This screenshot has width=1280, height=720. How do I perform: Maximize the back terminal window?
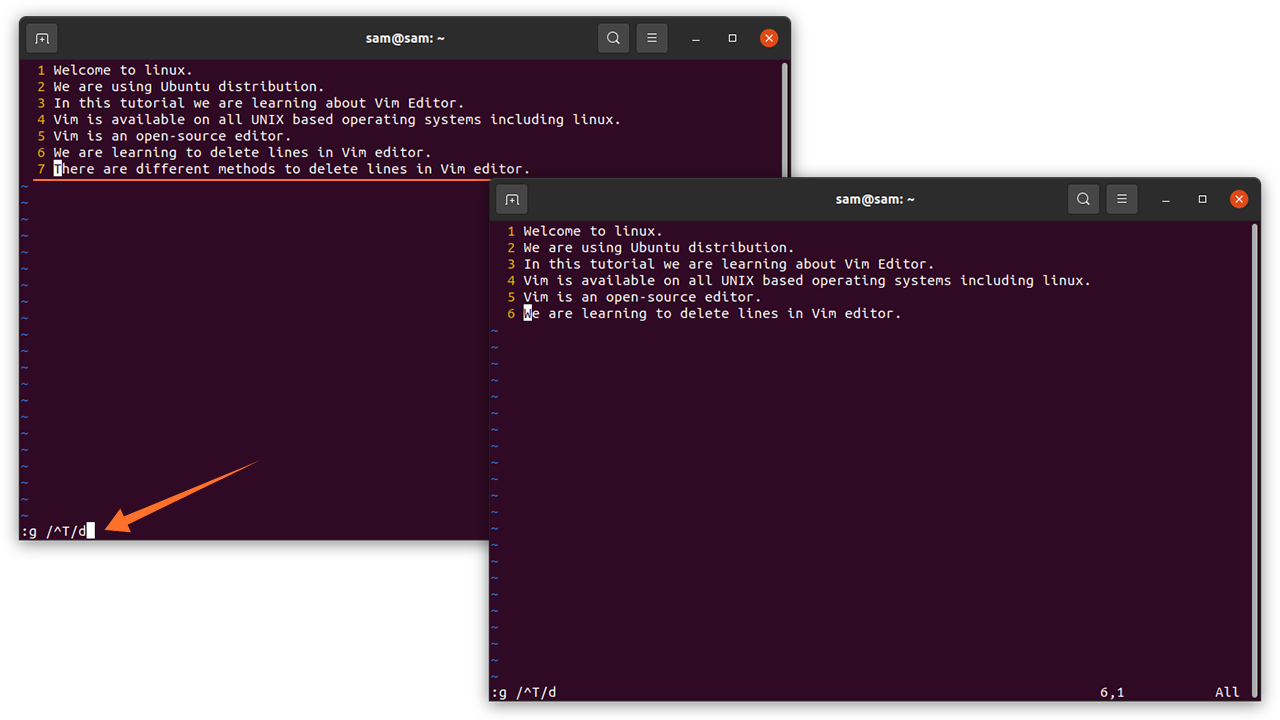[x=732, y=39]
